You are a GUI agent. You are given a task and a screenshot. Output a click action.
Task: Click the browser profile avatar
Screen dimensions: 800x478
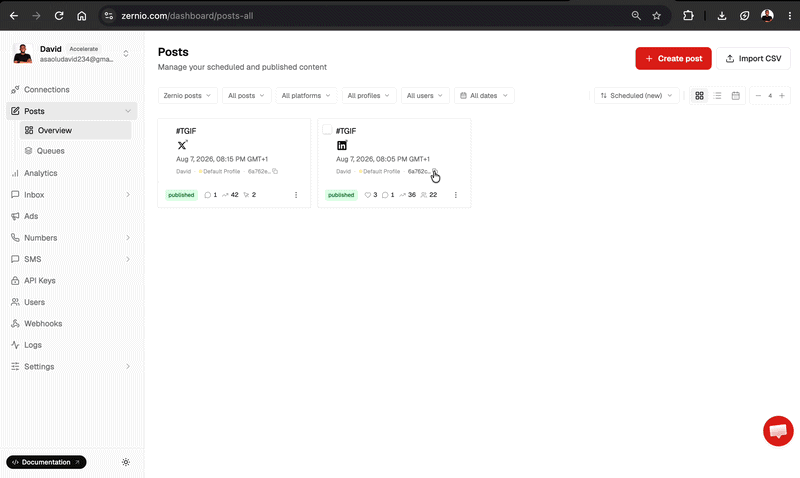767,16
